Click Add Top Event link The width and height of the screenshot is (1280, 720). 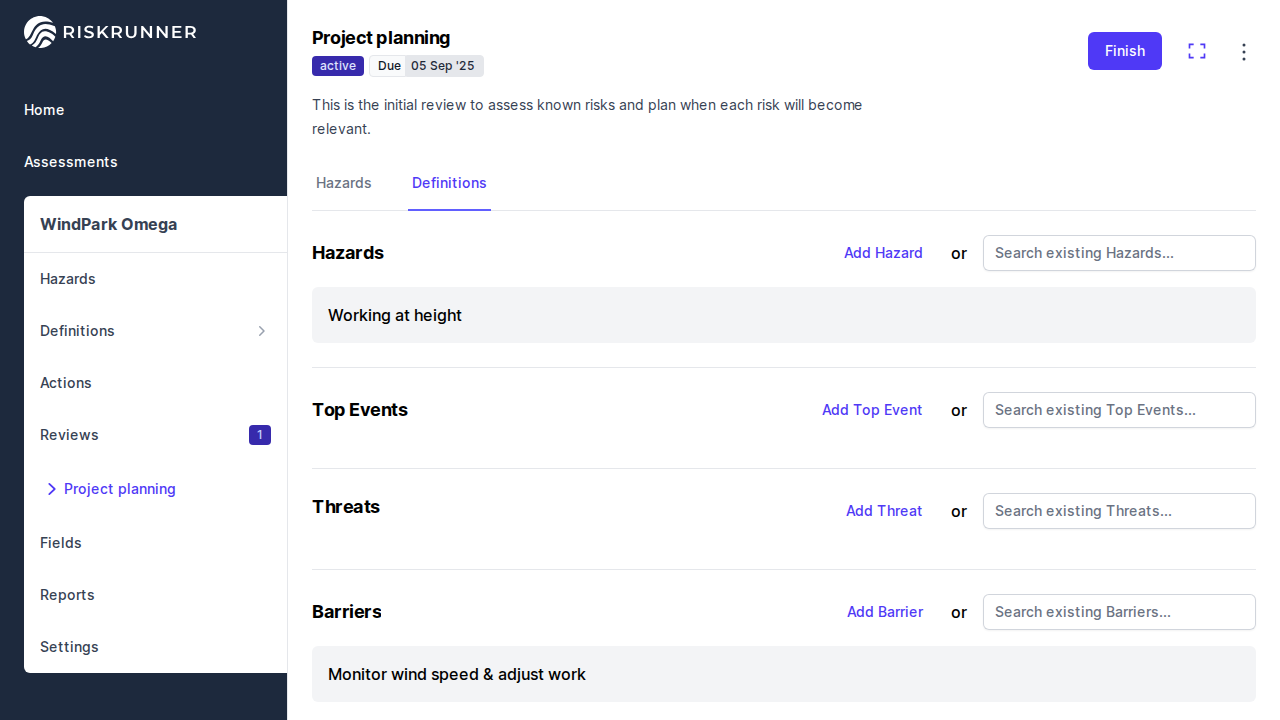pos(872,410)
